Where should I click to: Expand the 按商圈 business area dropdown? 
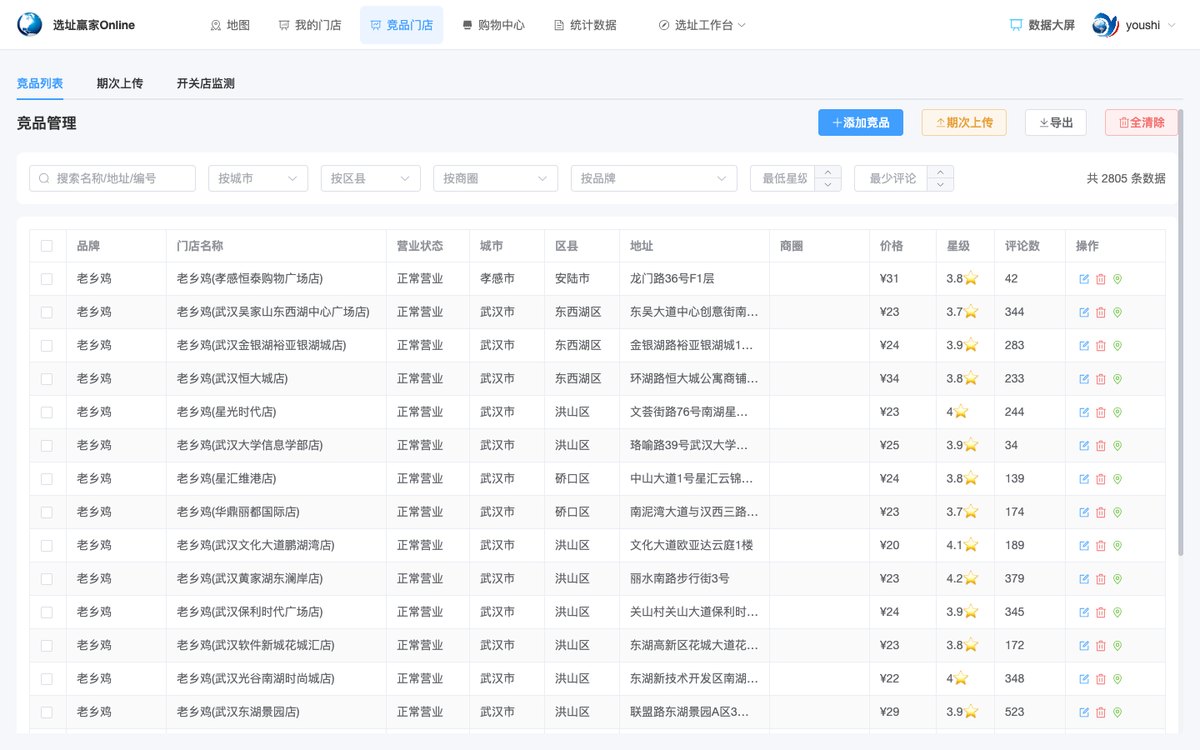click(495, 178)
